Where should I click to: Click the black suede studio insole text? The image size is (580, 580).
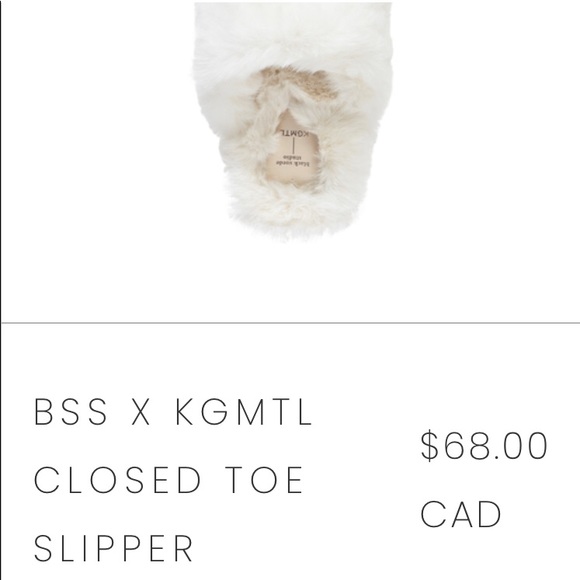pos(293,160)
